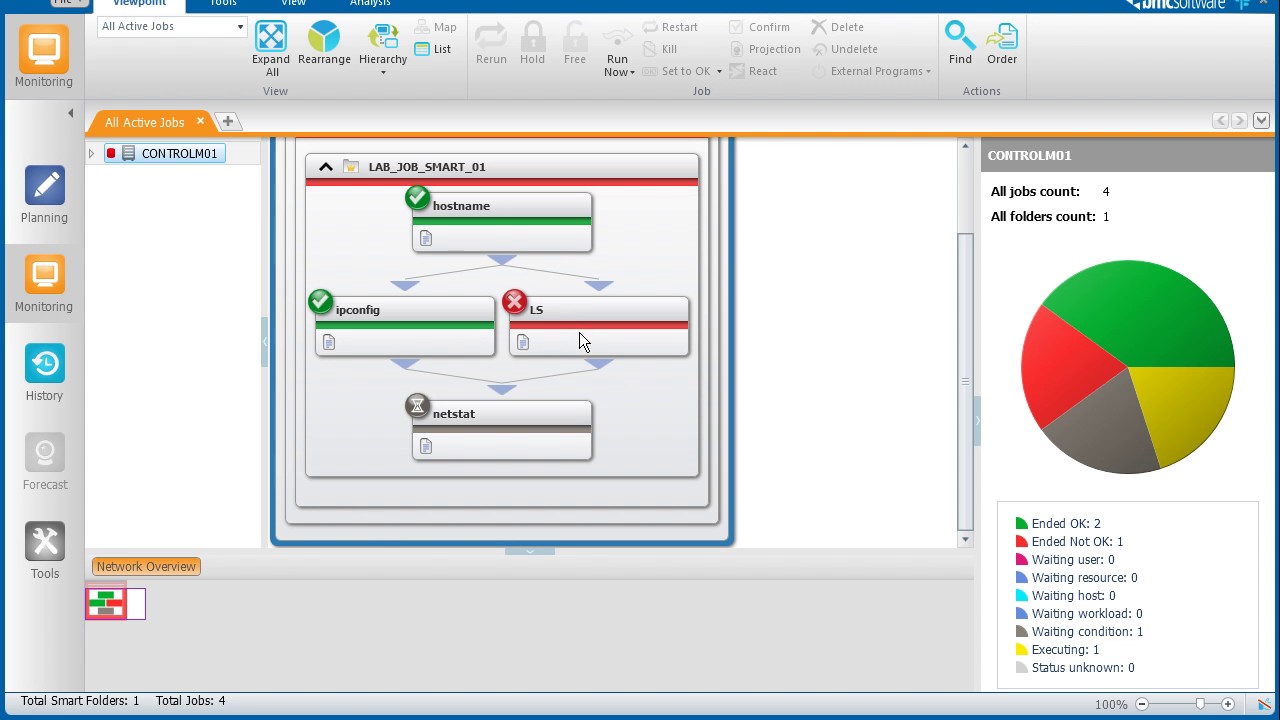Click the Network Overview thumbnail map
The width and height of the screenshot is (1280, 720).
[115, 603]
